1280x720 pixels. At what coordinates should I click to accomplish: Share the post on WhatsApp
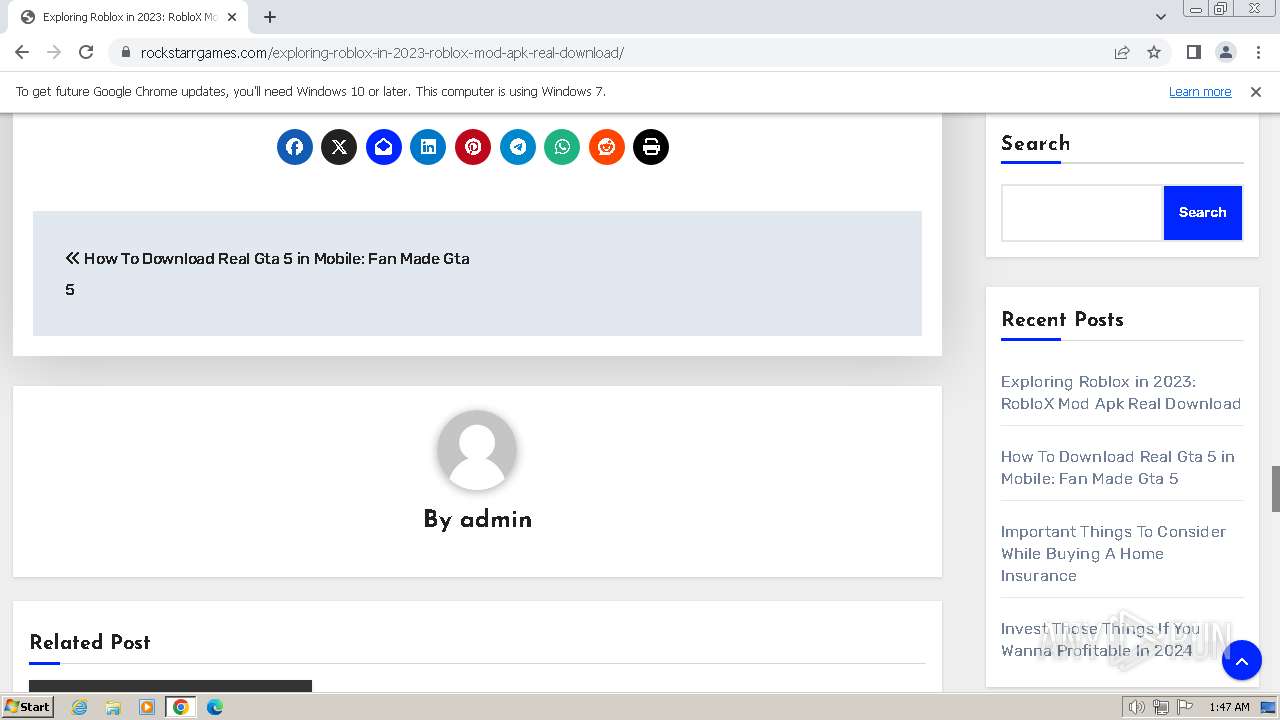[x=562, y=147]
